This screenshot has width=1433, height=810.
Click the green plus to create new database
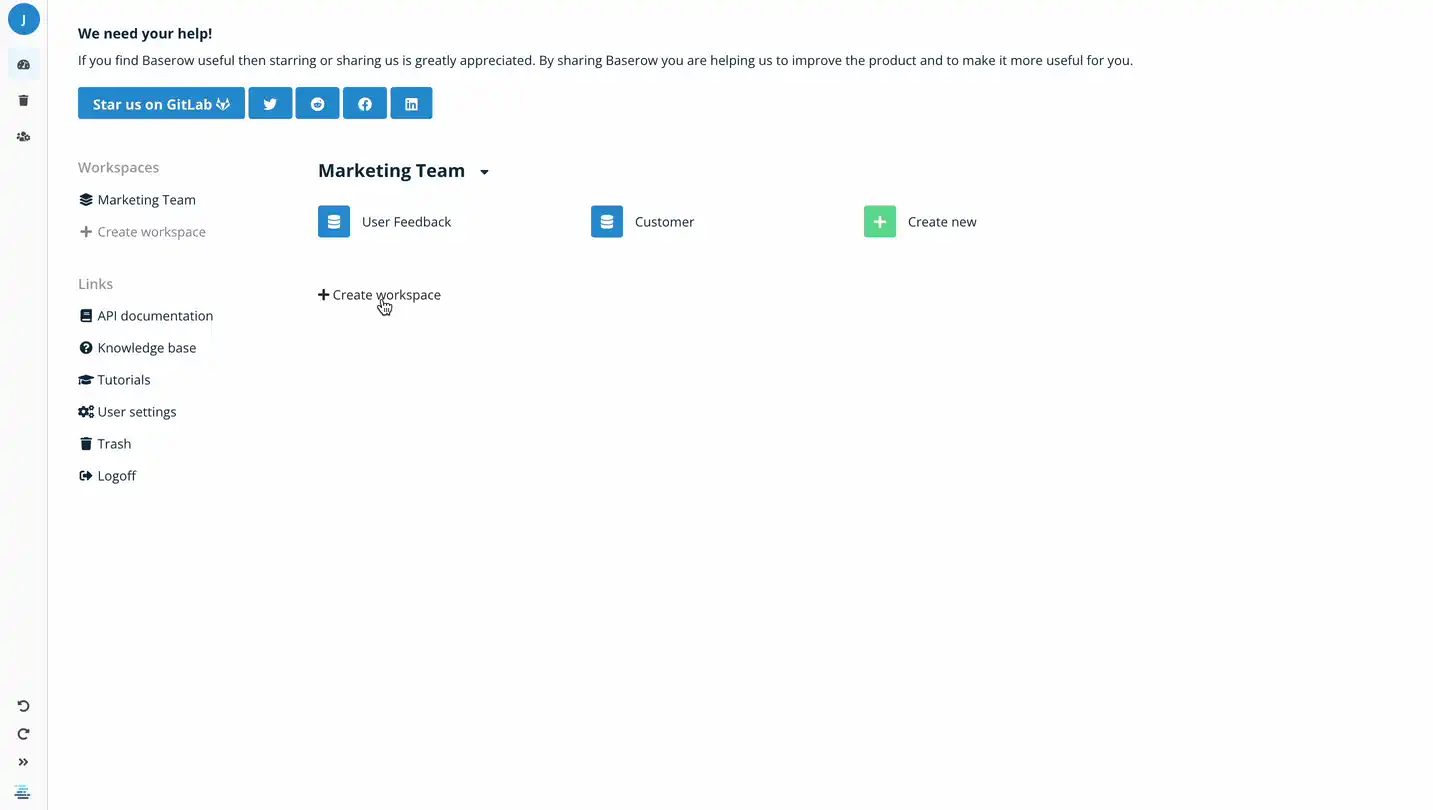[x=879, y=221]
